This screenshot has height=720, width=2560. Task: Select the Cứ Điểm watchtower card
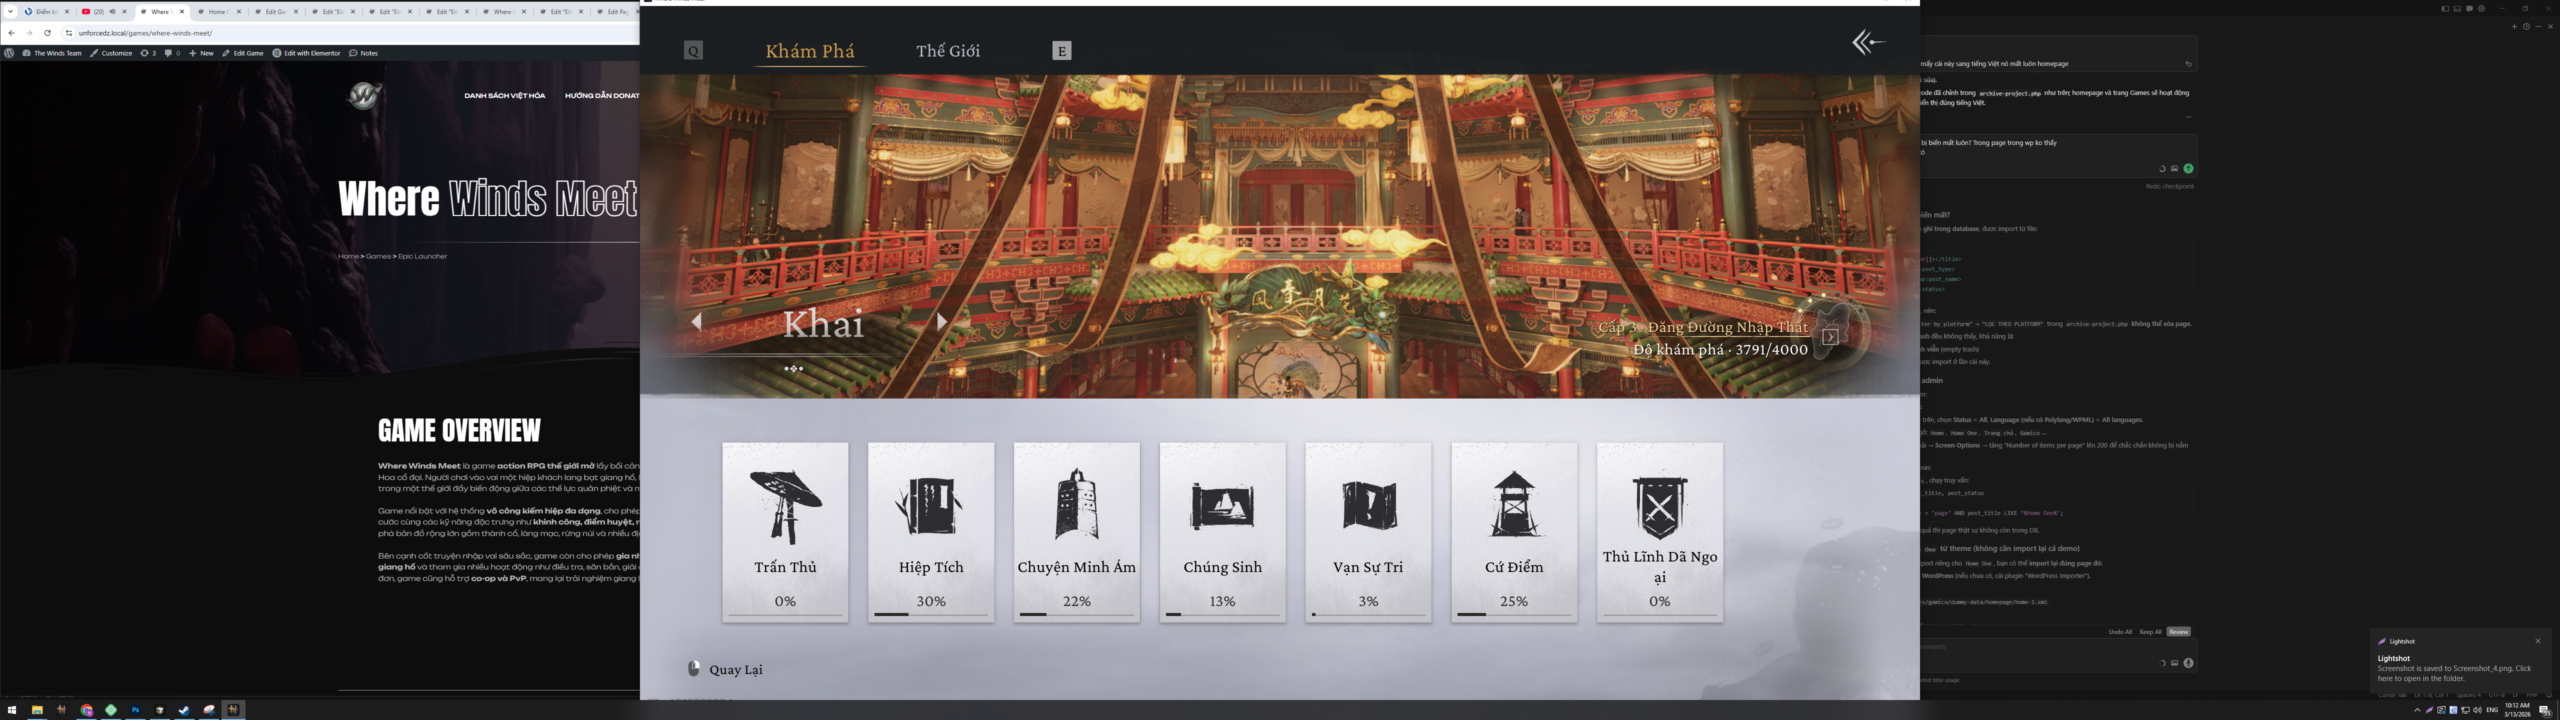[1514, 532]
